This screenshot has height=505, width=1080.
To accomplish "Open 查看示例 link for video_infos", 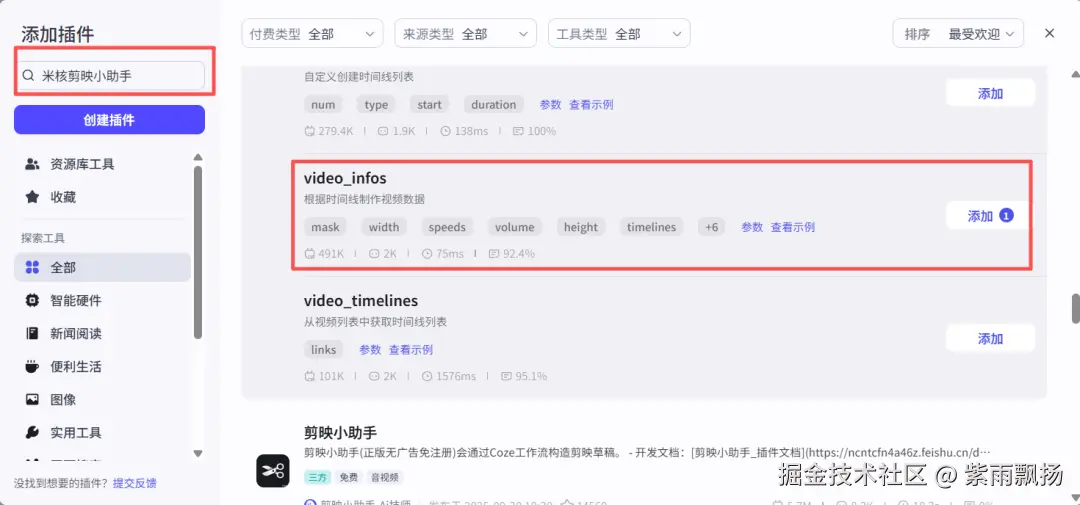I will point(793,227).
